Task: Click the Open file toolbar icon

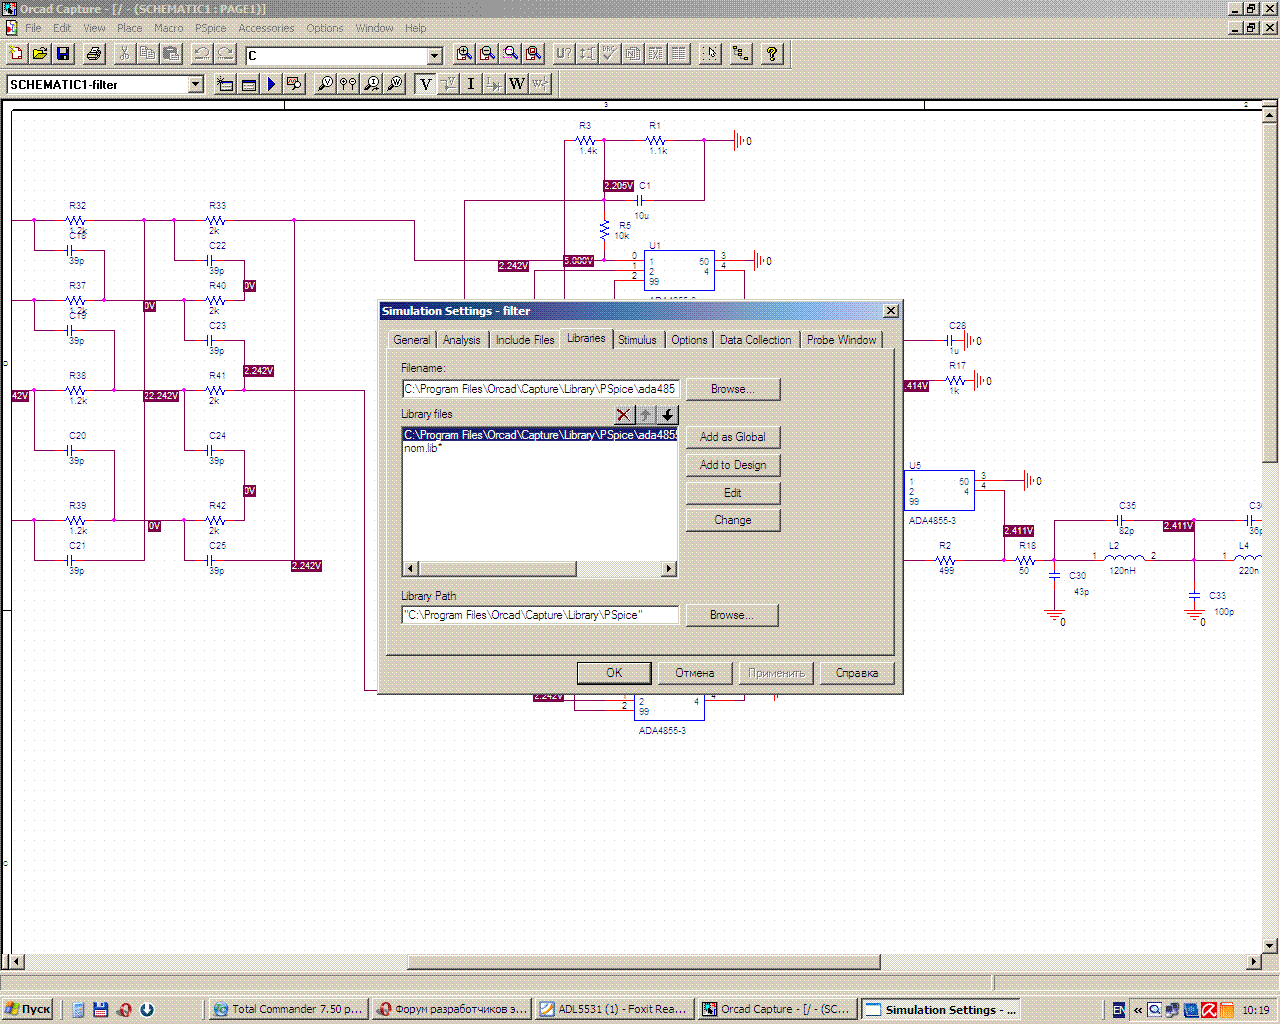Action: [x=40, y=54]
